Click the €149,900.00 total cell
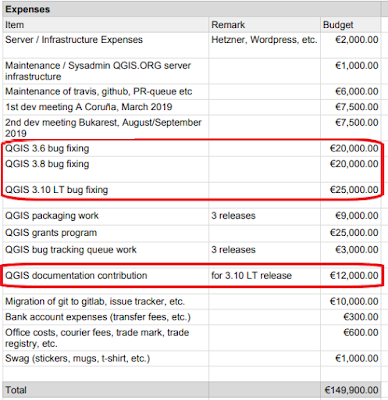 coord(351,390)
